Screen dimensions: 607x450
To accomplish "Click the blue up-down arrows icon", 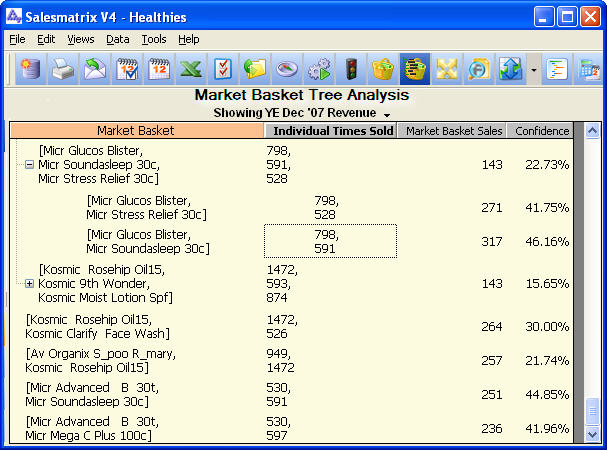I will click(510, 69).
